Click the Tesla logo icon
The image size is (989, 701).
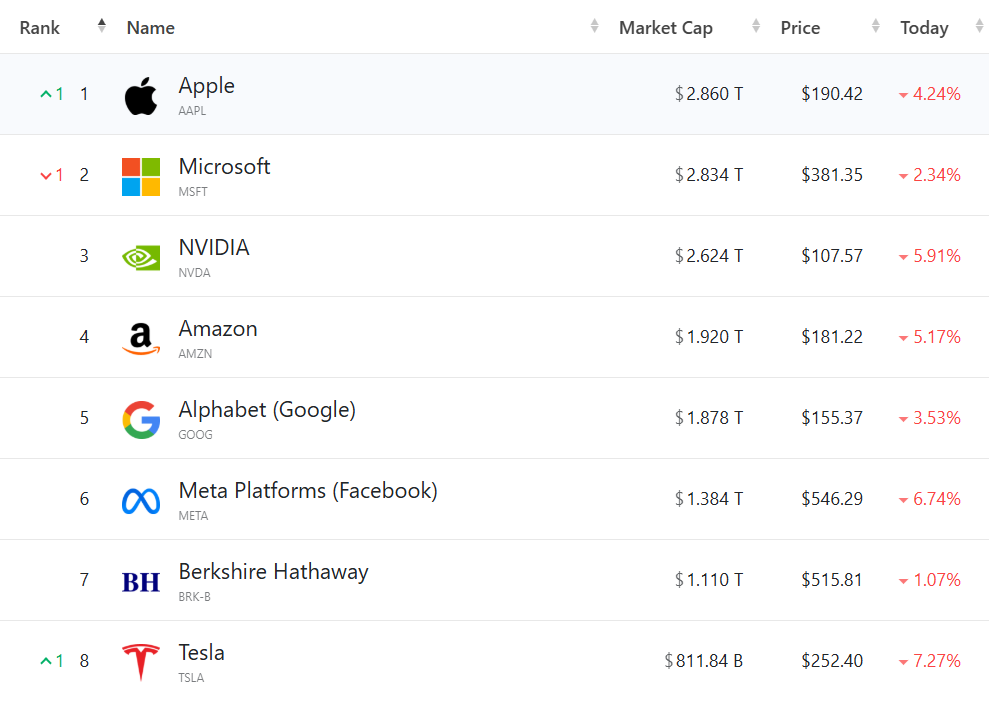pos(141,663)
